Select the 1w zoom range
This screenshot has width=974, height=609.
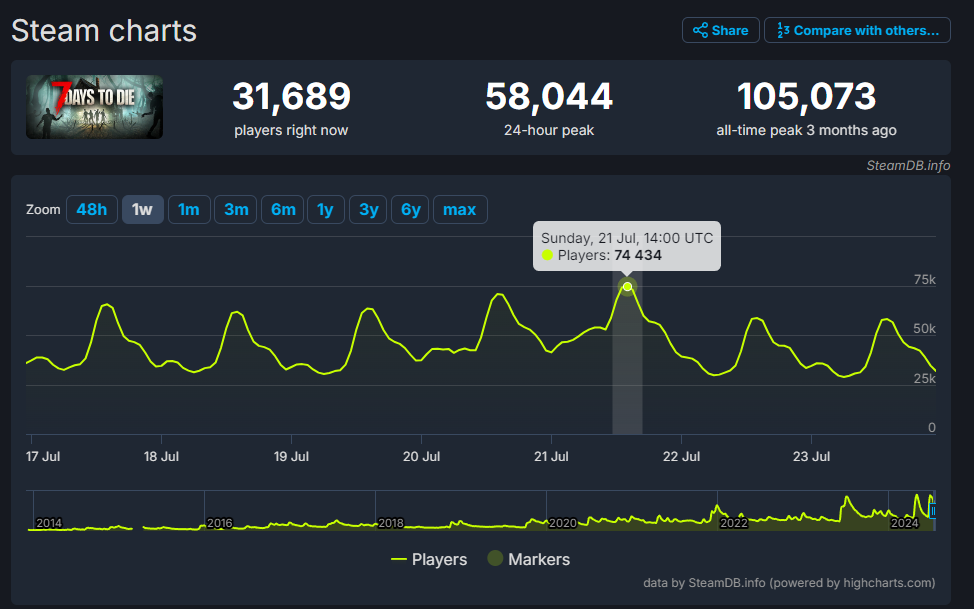tap(142, 209)
